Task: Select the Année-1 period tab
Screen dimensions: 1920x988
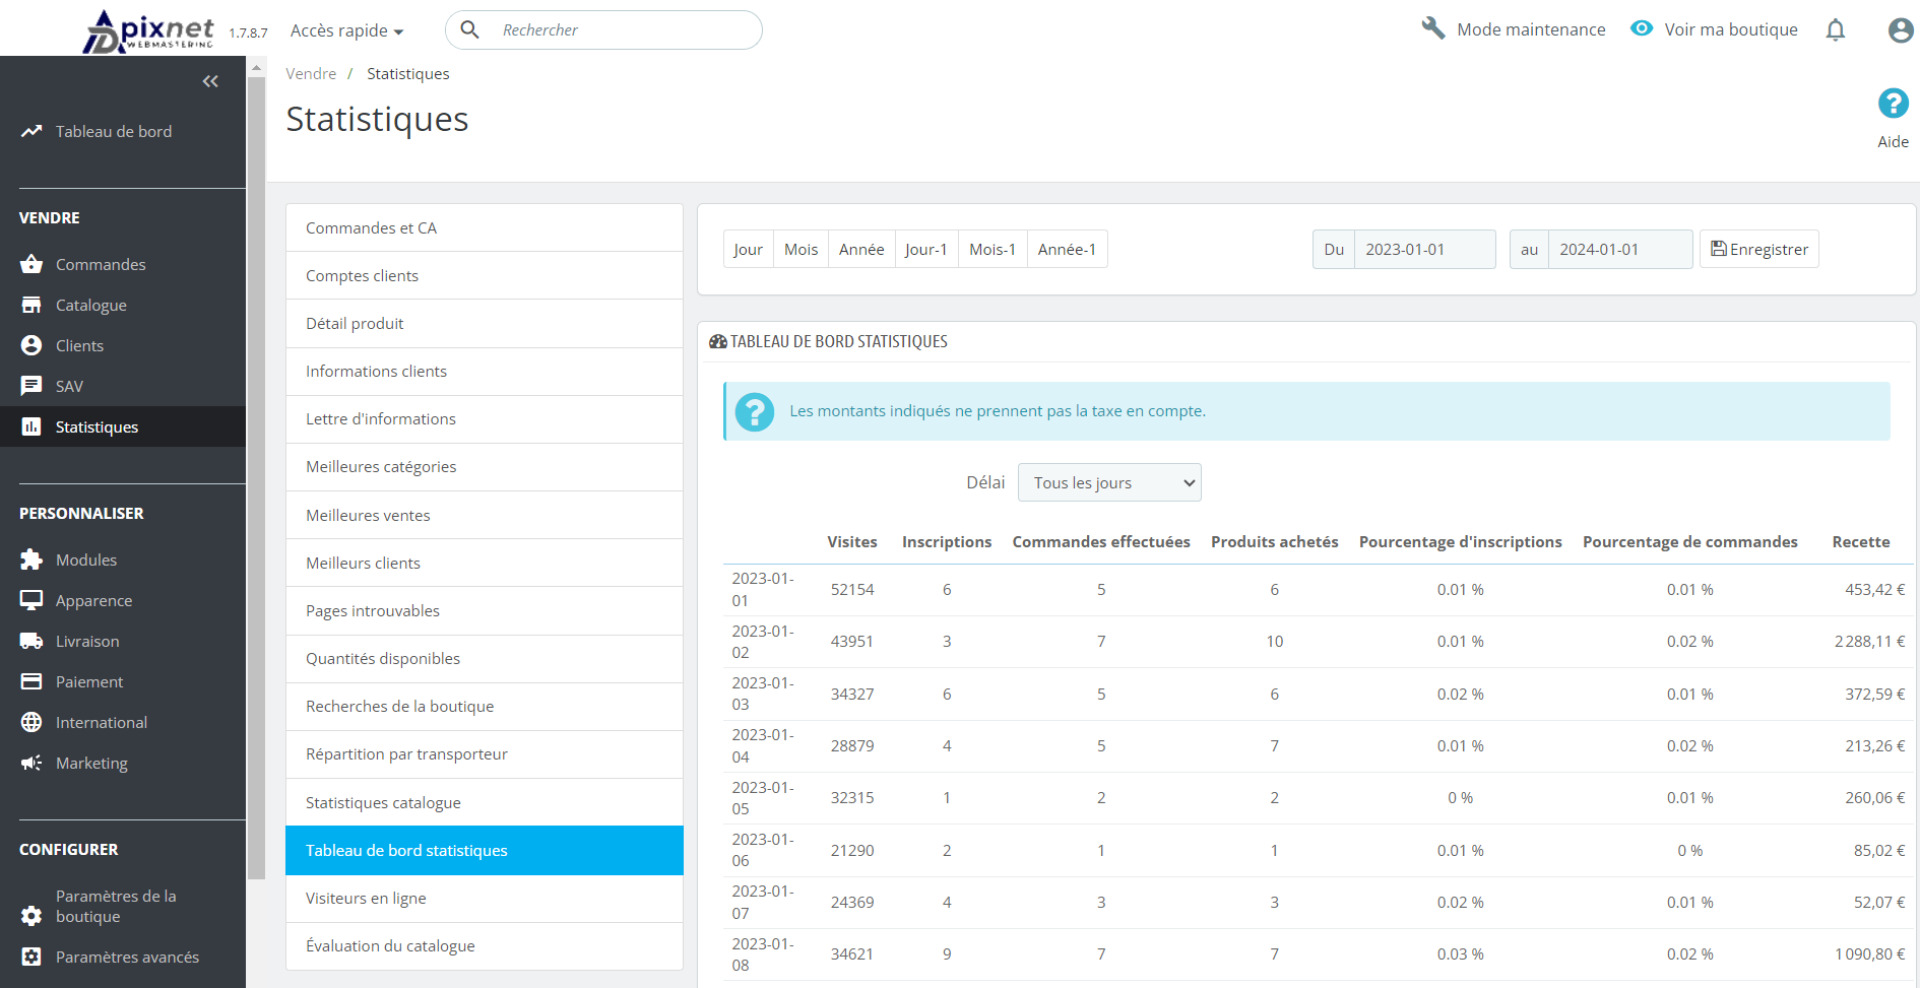Action: coord(1067,249)
